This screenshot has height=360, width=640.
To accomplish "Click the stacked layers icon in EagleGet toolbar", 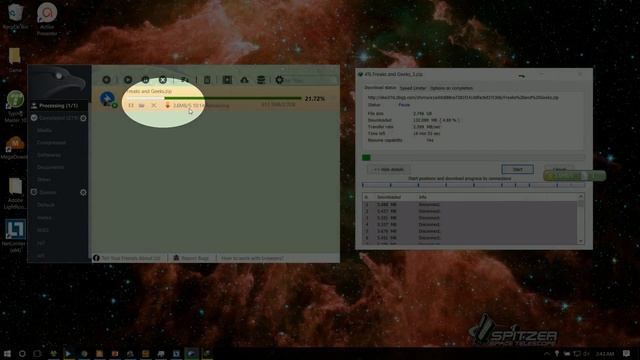I will (261, 80).
